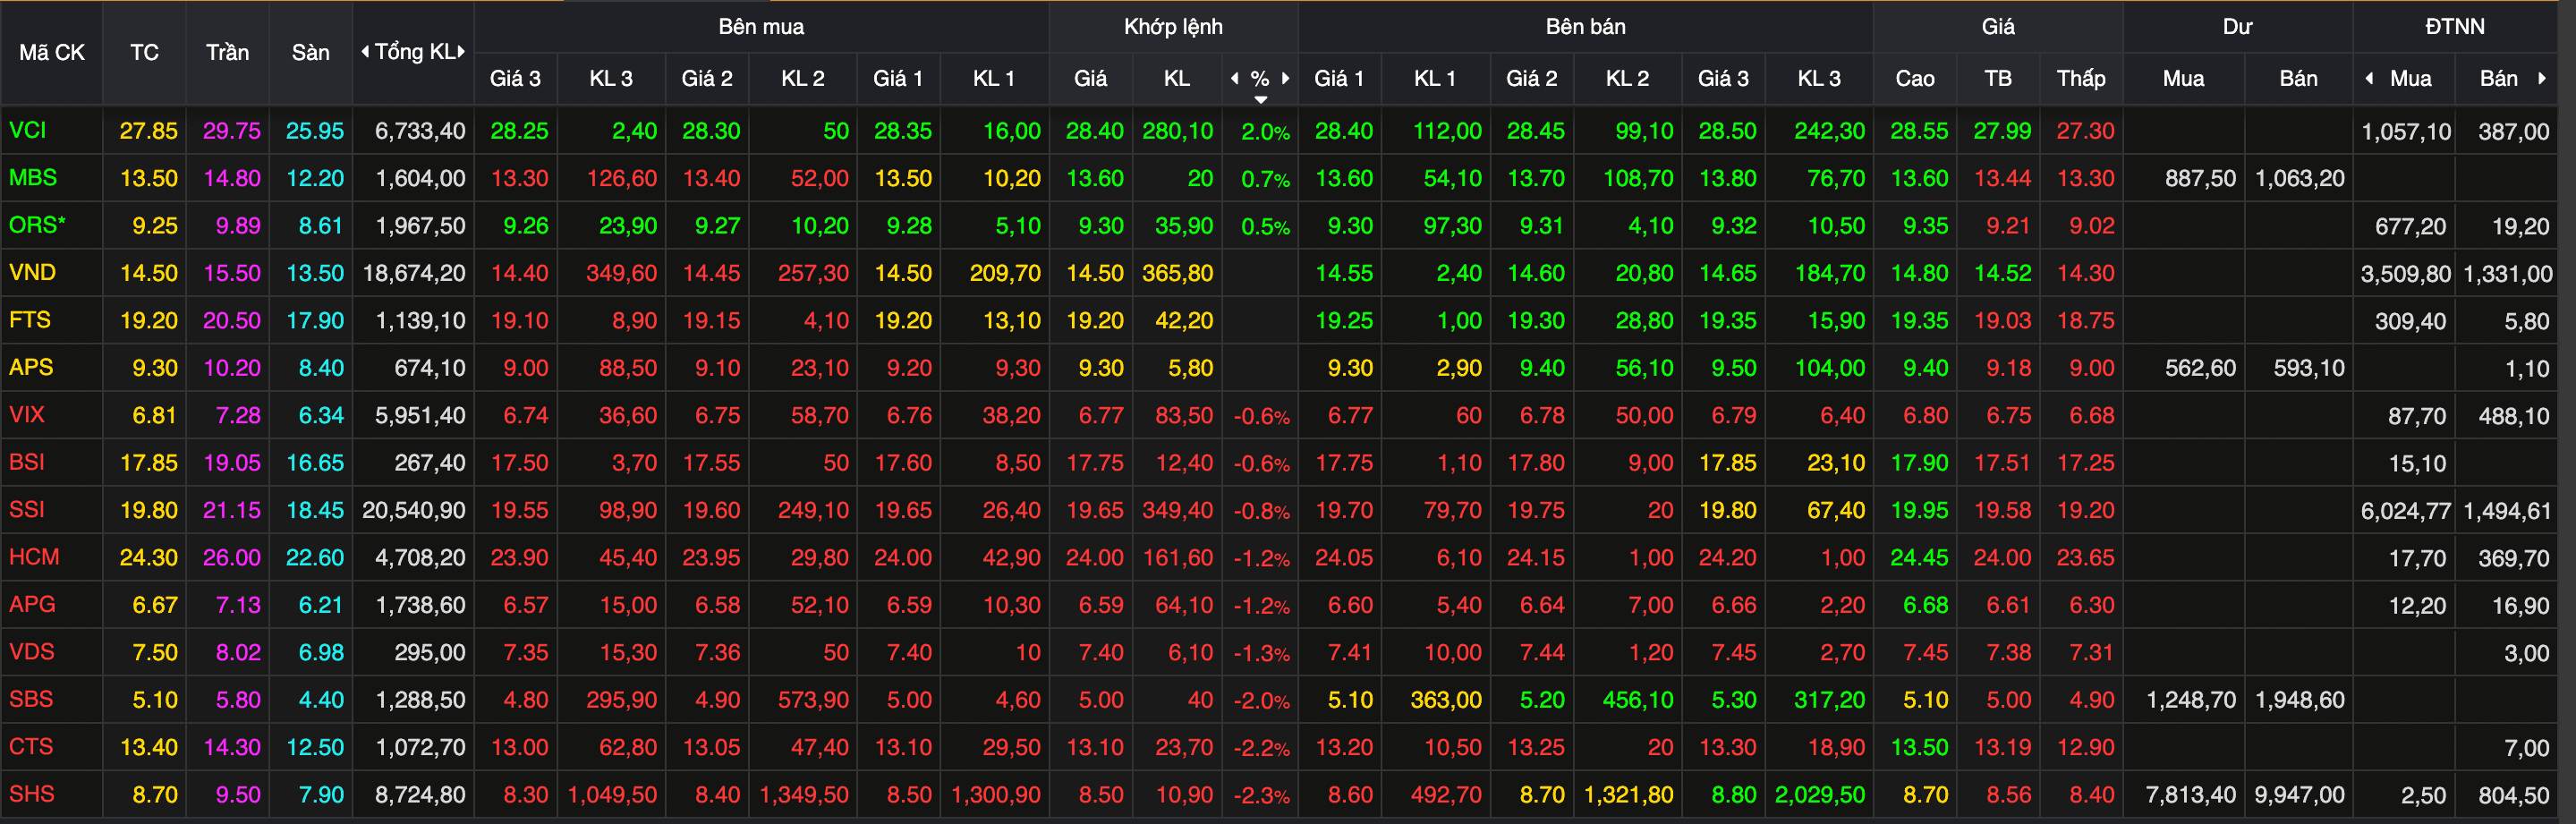Click VIX matched volume 83,50

tap(1184, 415)
